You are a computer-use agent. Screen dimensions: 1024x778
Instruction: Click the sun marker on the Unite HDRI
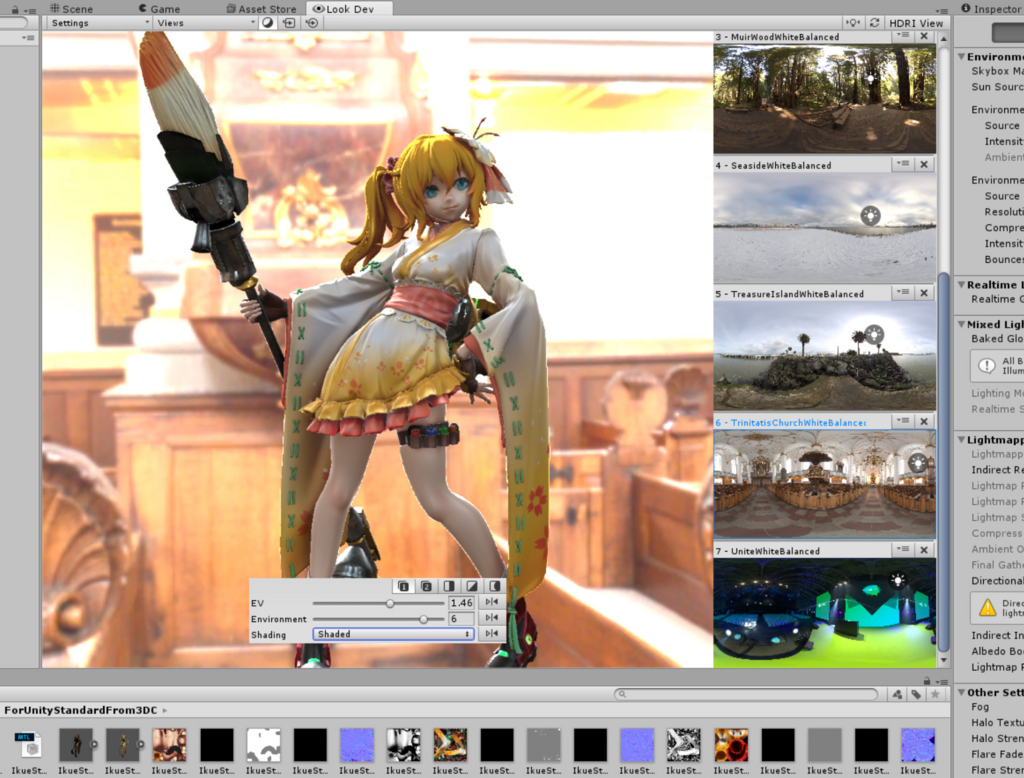(899, 580)
